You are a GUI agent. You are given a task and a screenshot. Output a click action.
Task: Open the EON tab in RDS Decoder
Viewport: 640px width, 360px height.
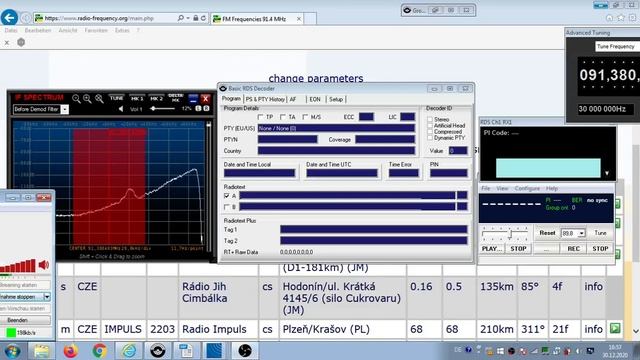click(315, 99)
